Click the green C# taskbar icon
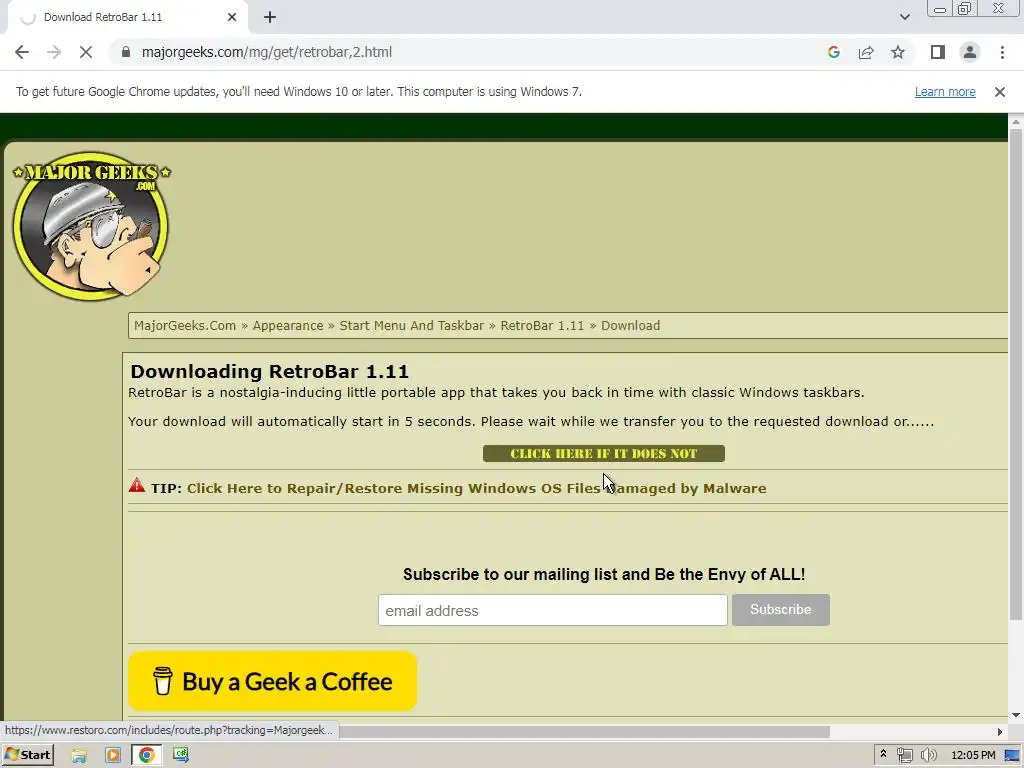The width and height of the screenshot is (1024, 768). [181, 756]
